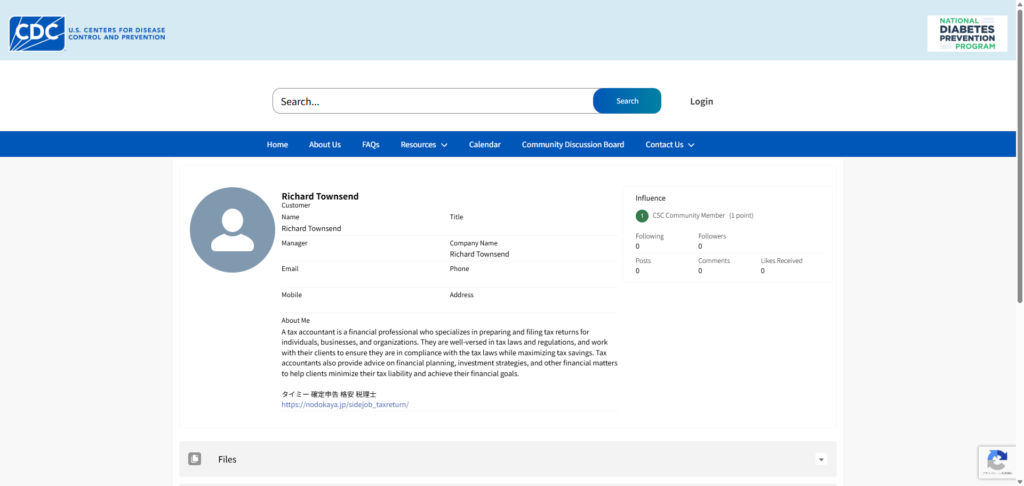This screenshot has width=1024, height=486.
Task: Go to the Home page
Action: pos(277,145)
